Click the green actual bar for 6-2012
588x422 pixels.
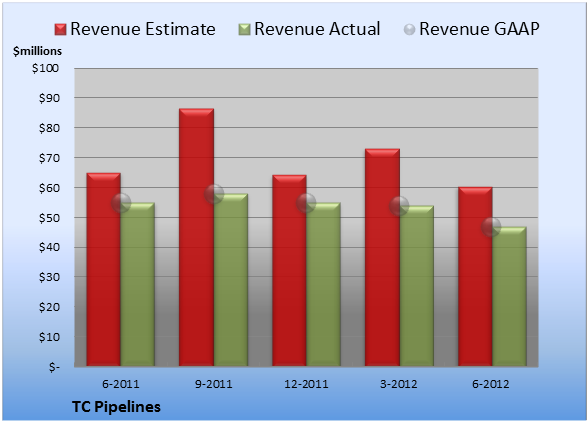[x=509, y=296]
